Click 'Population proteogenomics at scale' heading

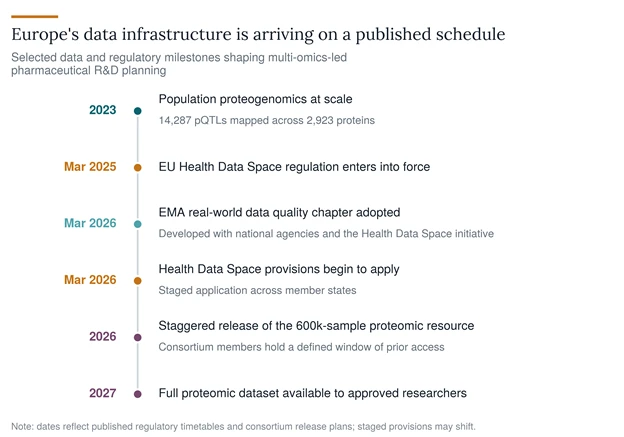pyautogui.click(x=255, y=99)
